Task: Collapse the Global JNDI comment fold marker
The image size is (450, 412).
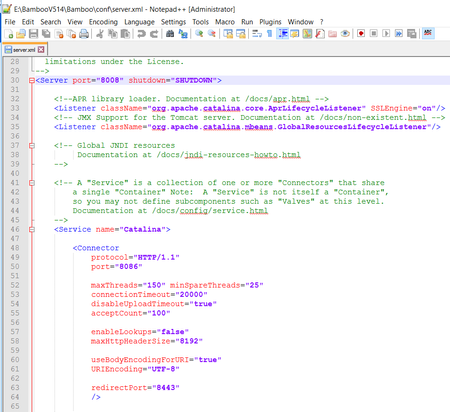Action: click(x=32, y=146)
